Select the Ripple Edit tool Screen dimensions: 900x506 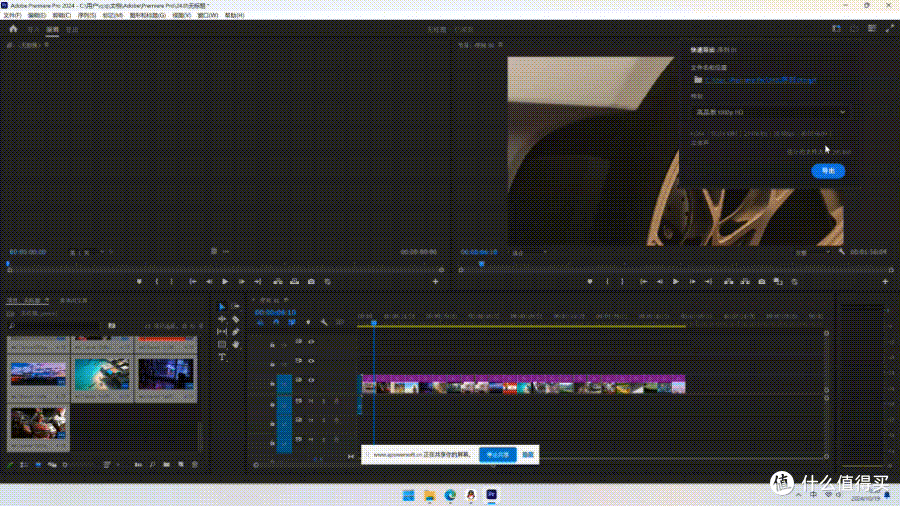coord(222,320)
